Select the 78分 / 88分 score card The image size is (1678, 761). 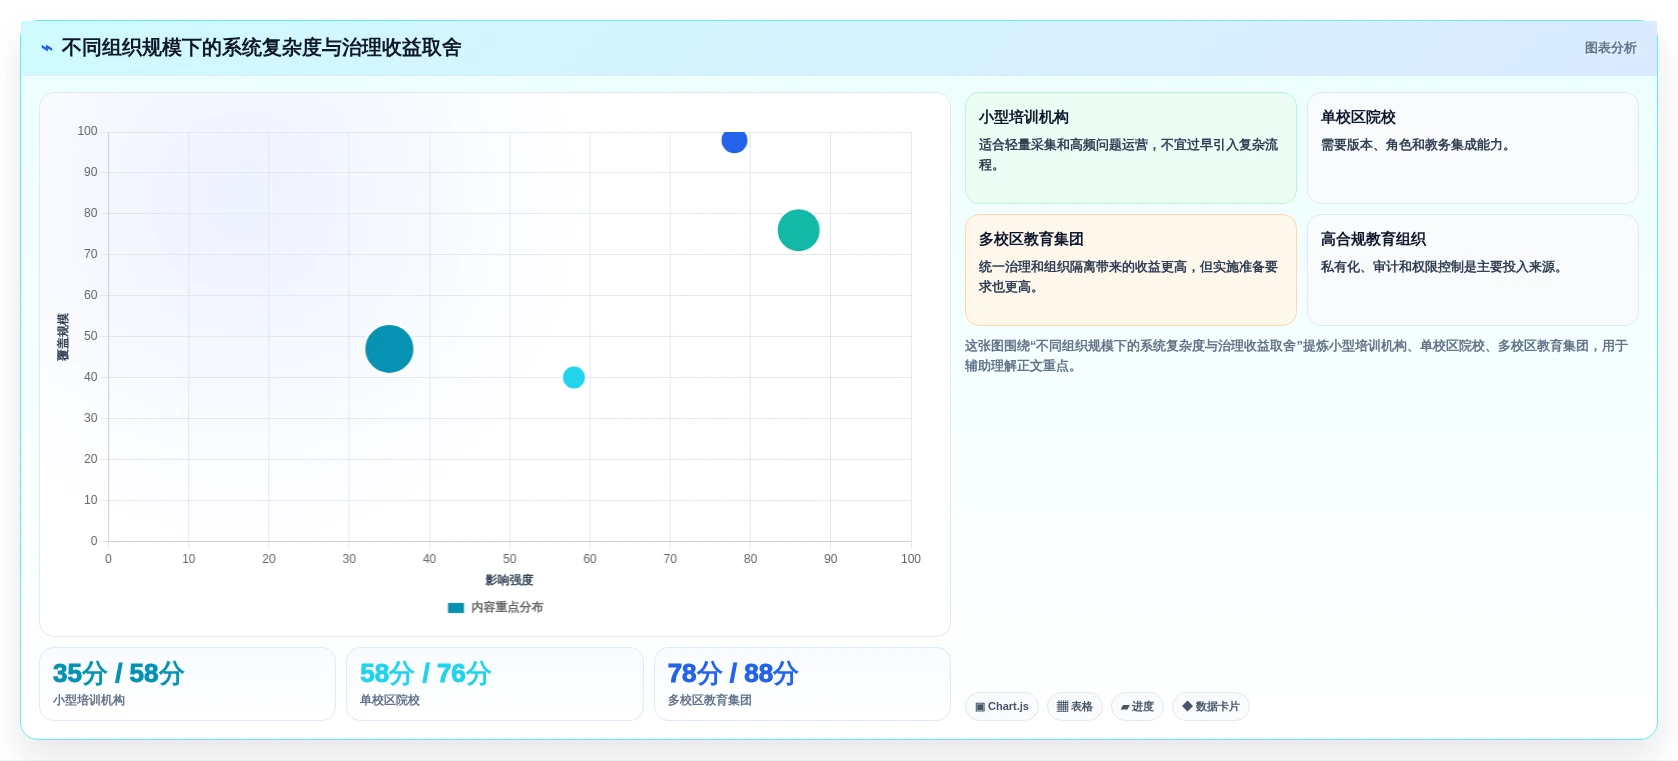coord(802,684)
